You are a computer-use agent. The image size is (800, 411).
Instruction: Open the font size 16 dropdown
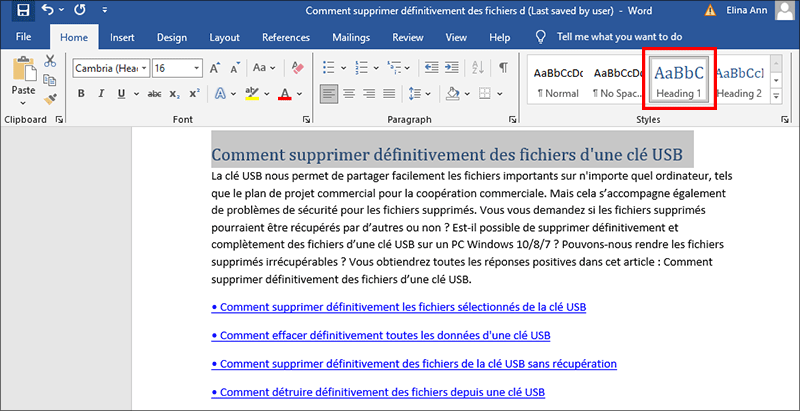(x=197, y=68)
